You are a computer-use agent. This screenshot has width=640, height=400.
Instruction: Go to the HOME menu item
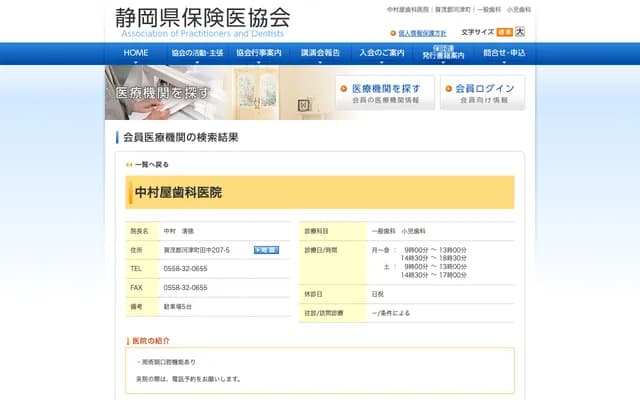[136, 52]
